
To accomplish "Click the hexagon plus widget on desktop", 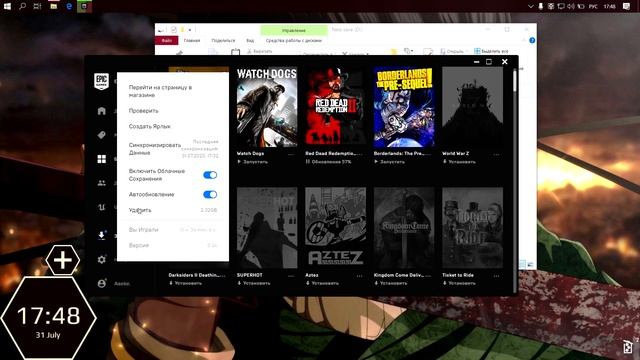I will tap(62, 260).
